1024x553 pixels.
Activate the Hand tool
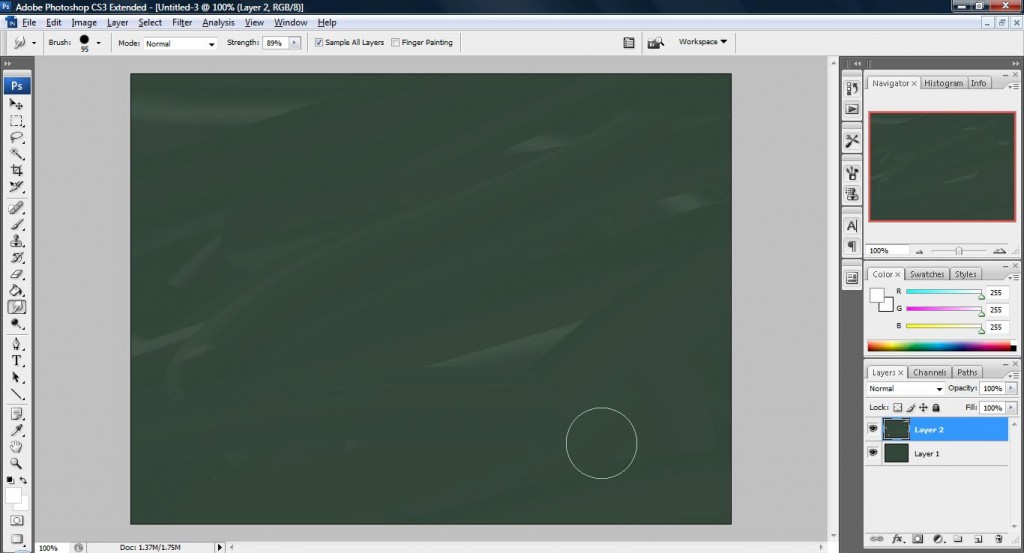point(17,447)
